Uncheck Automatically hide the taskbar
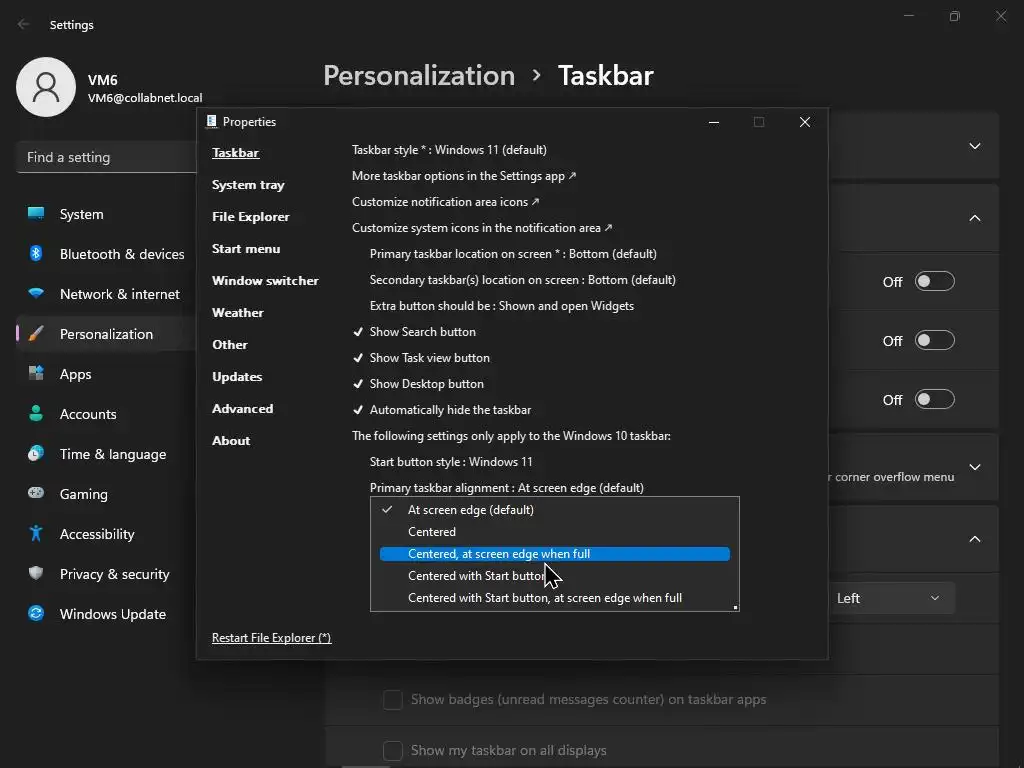Image resolution: width=1024 pixels, height=768 pixels. 449,410
